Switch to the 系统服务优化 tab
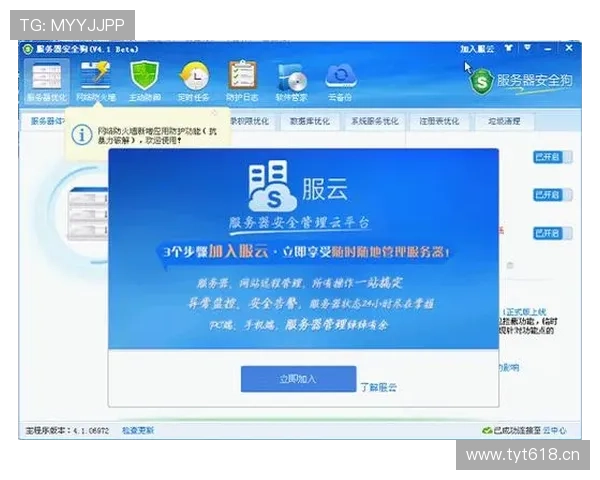This screenshot has width=600, height=480. coord(375,121)
